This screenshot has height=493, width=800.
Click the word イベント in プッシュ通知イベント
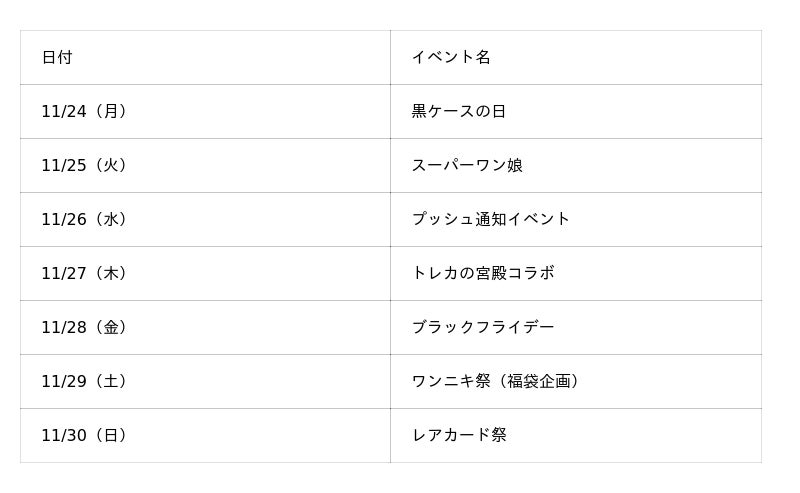click(x=539, y=220)
